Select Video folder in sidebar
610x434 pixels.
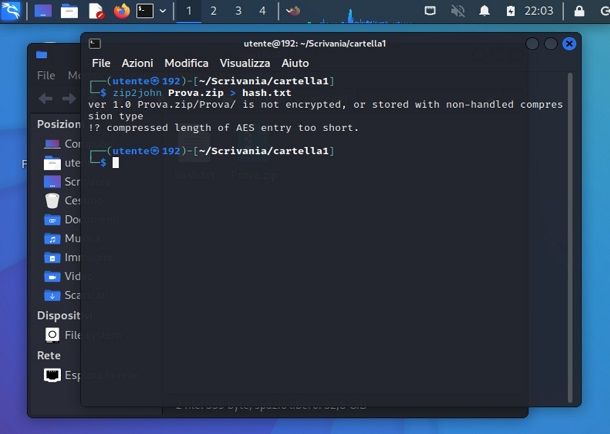click(61, 276)
